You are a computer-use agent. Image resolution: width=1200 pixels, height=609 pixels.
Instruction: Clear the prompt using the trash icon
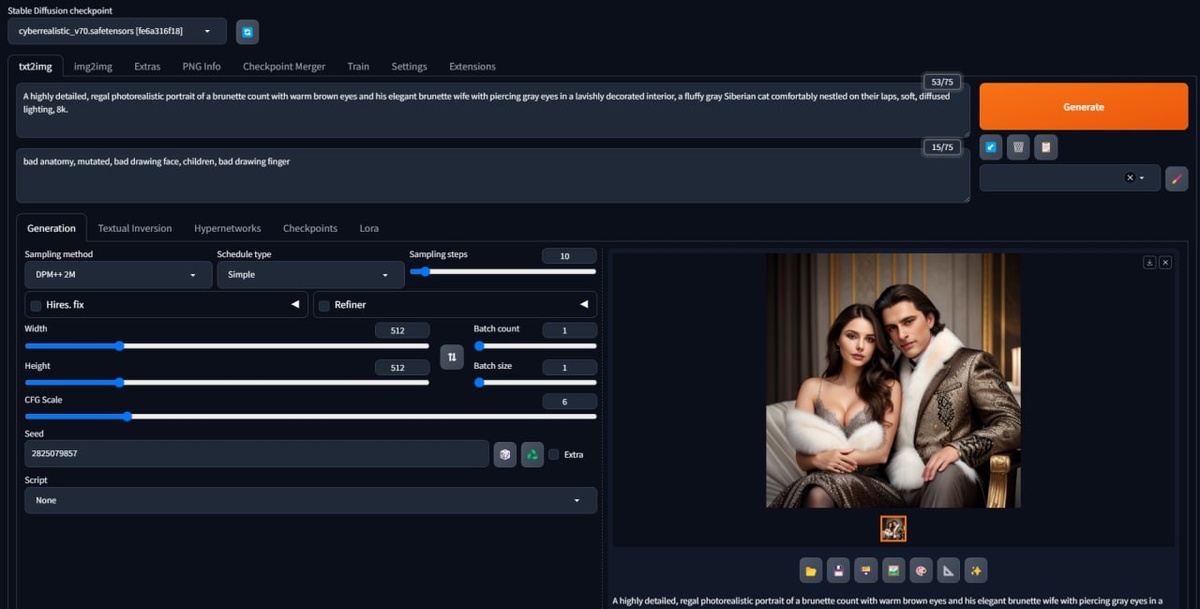(x=1017, y=147)
